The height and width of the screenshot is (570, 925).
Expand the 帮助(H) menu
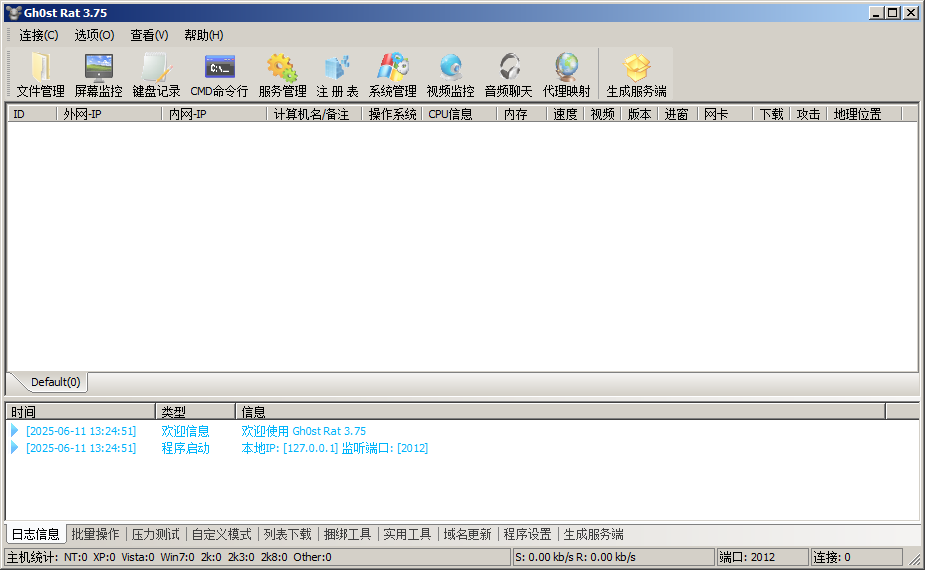tap(203, 35)
